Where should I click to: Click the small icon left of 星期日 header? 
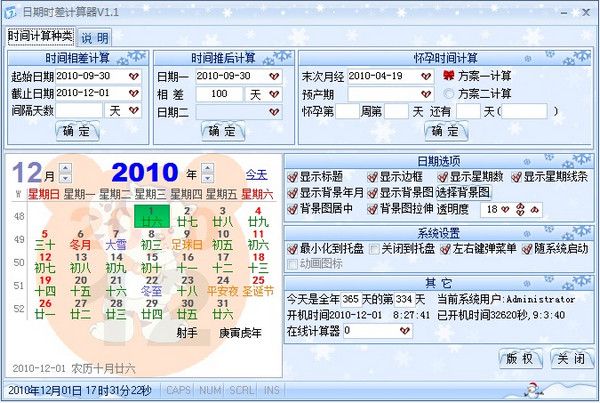tap(18, 193)
